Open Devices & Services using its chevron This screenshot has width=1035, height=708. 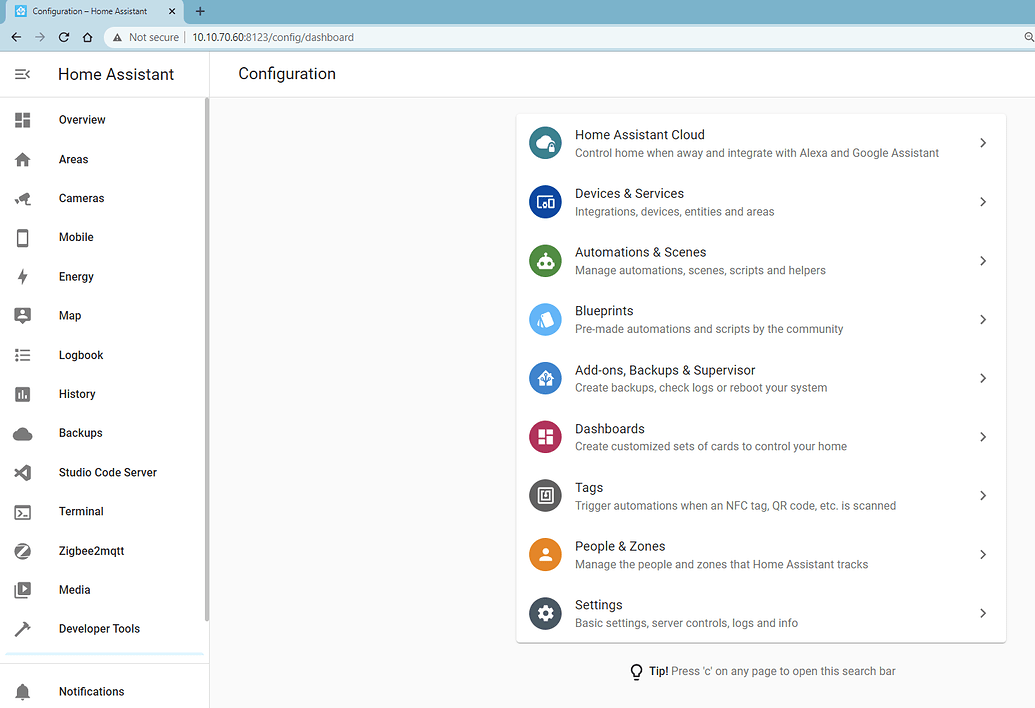tap(983, 202)
